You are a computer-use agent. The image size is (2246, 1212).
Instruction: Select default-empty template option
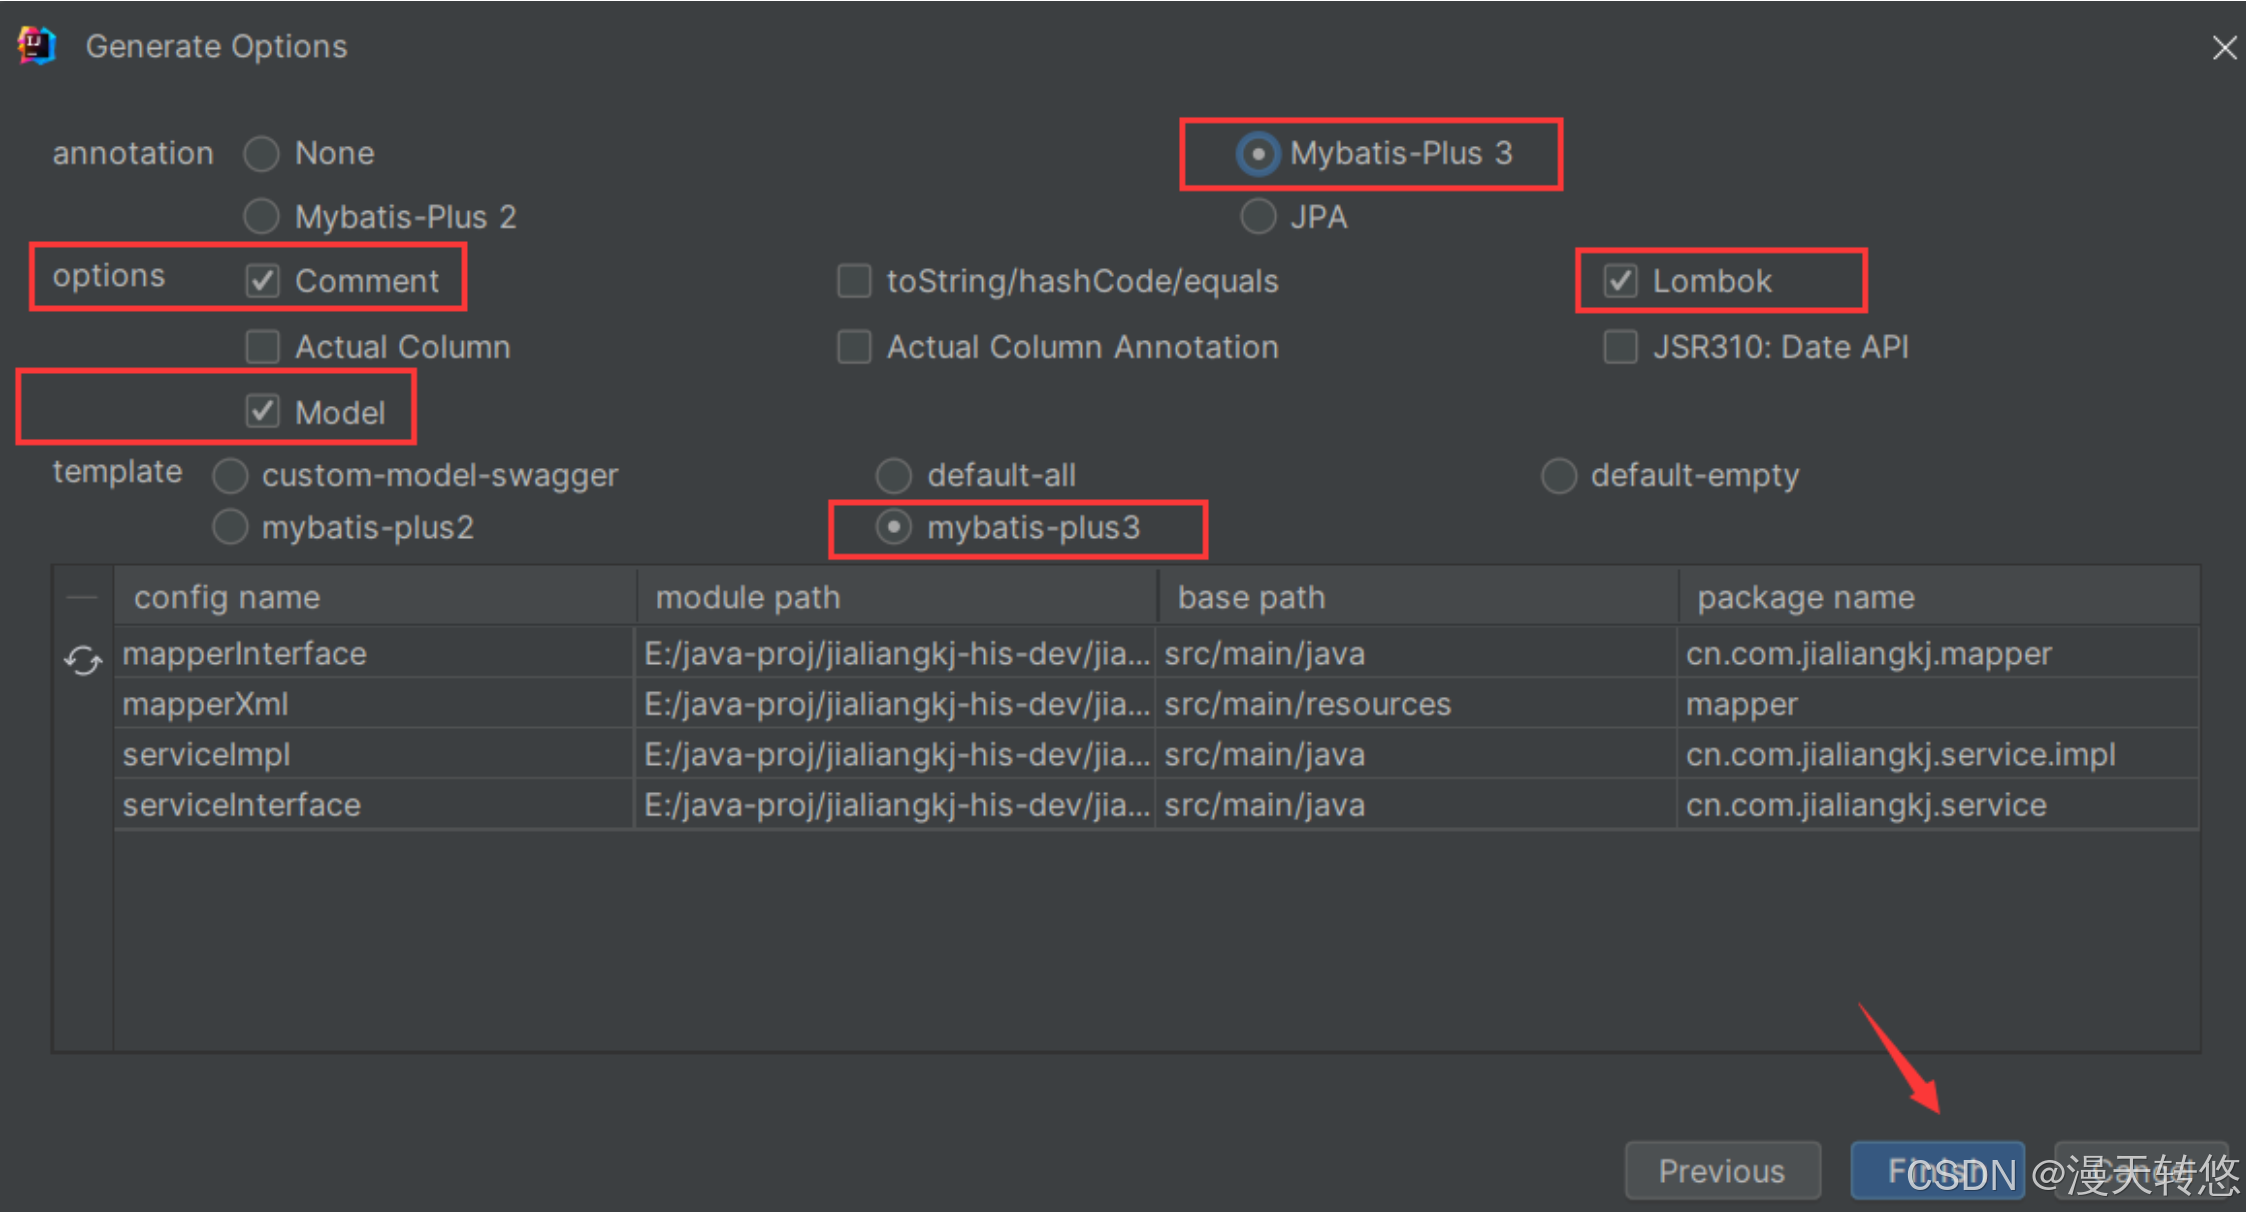pyautogui.click(x=1558, y=475)
